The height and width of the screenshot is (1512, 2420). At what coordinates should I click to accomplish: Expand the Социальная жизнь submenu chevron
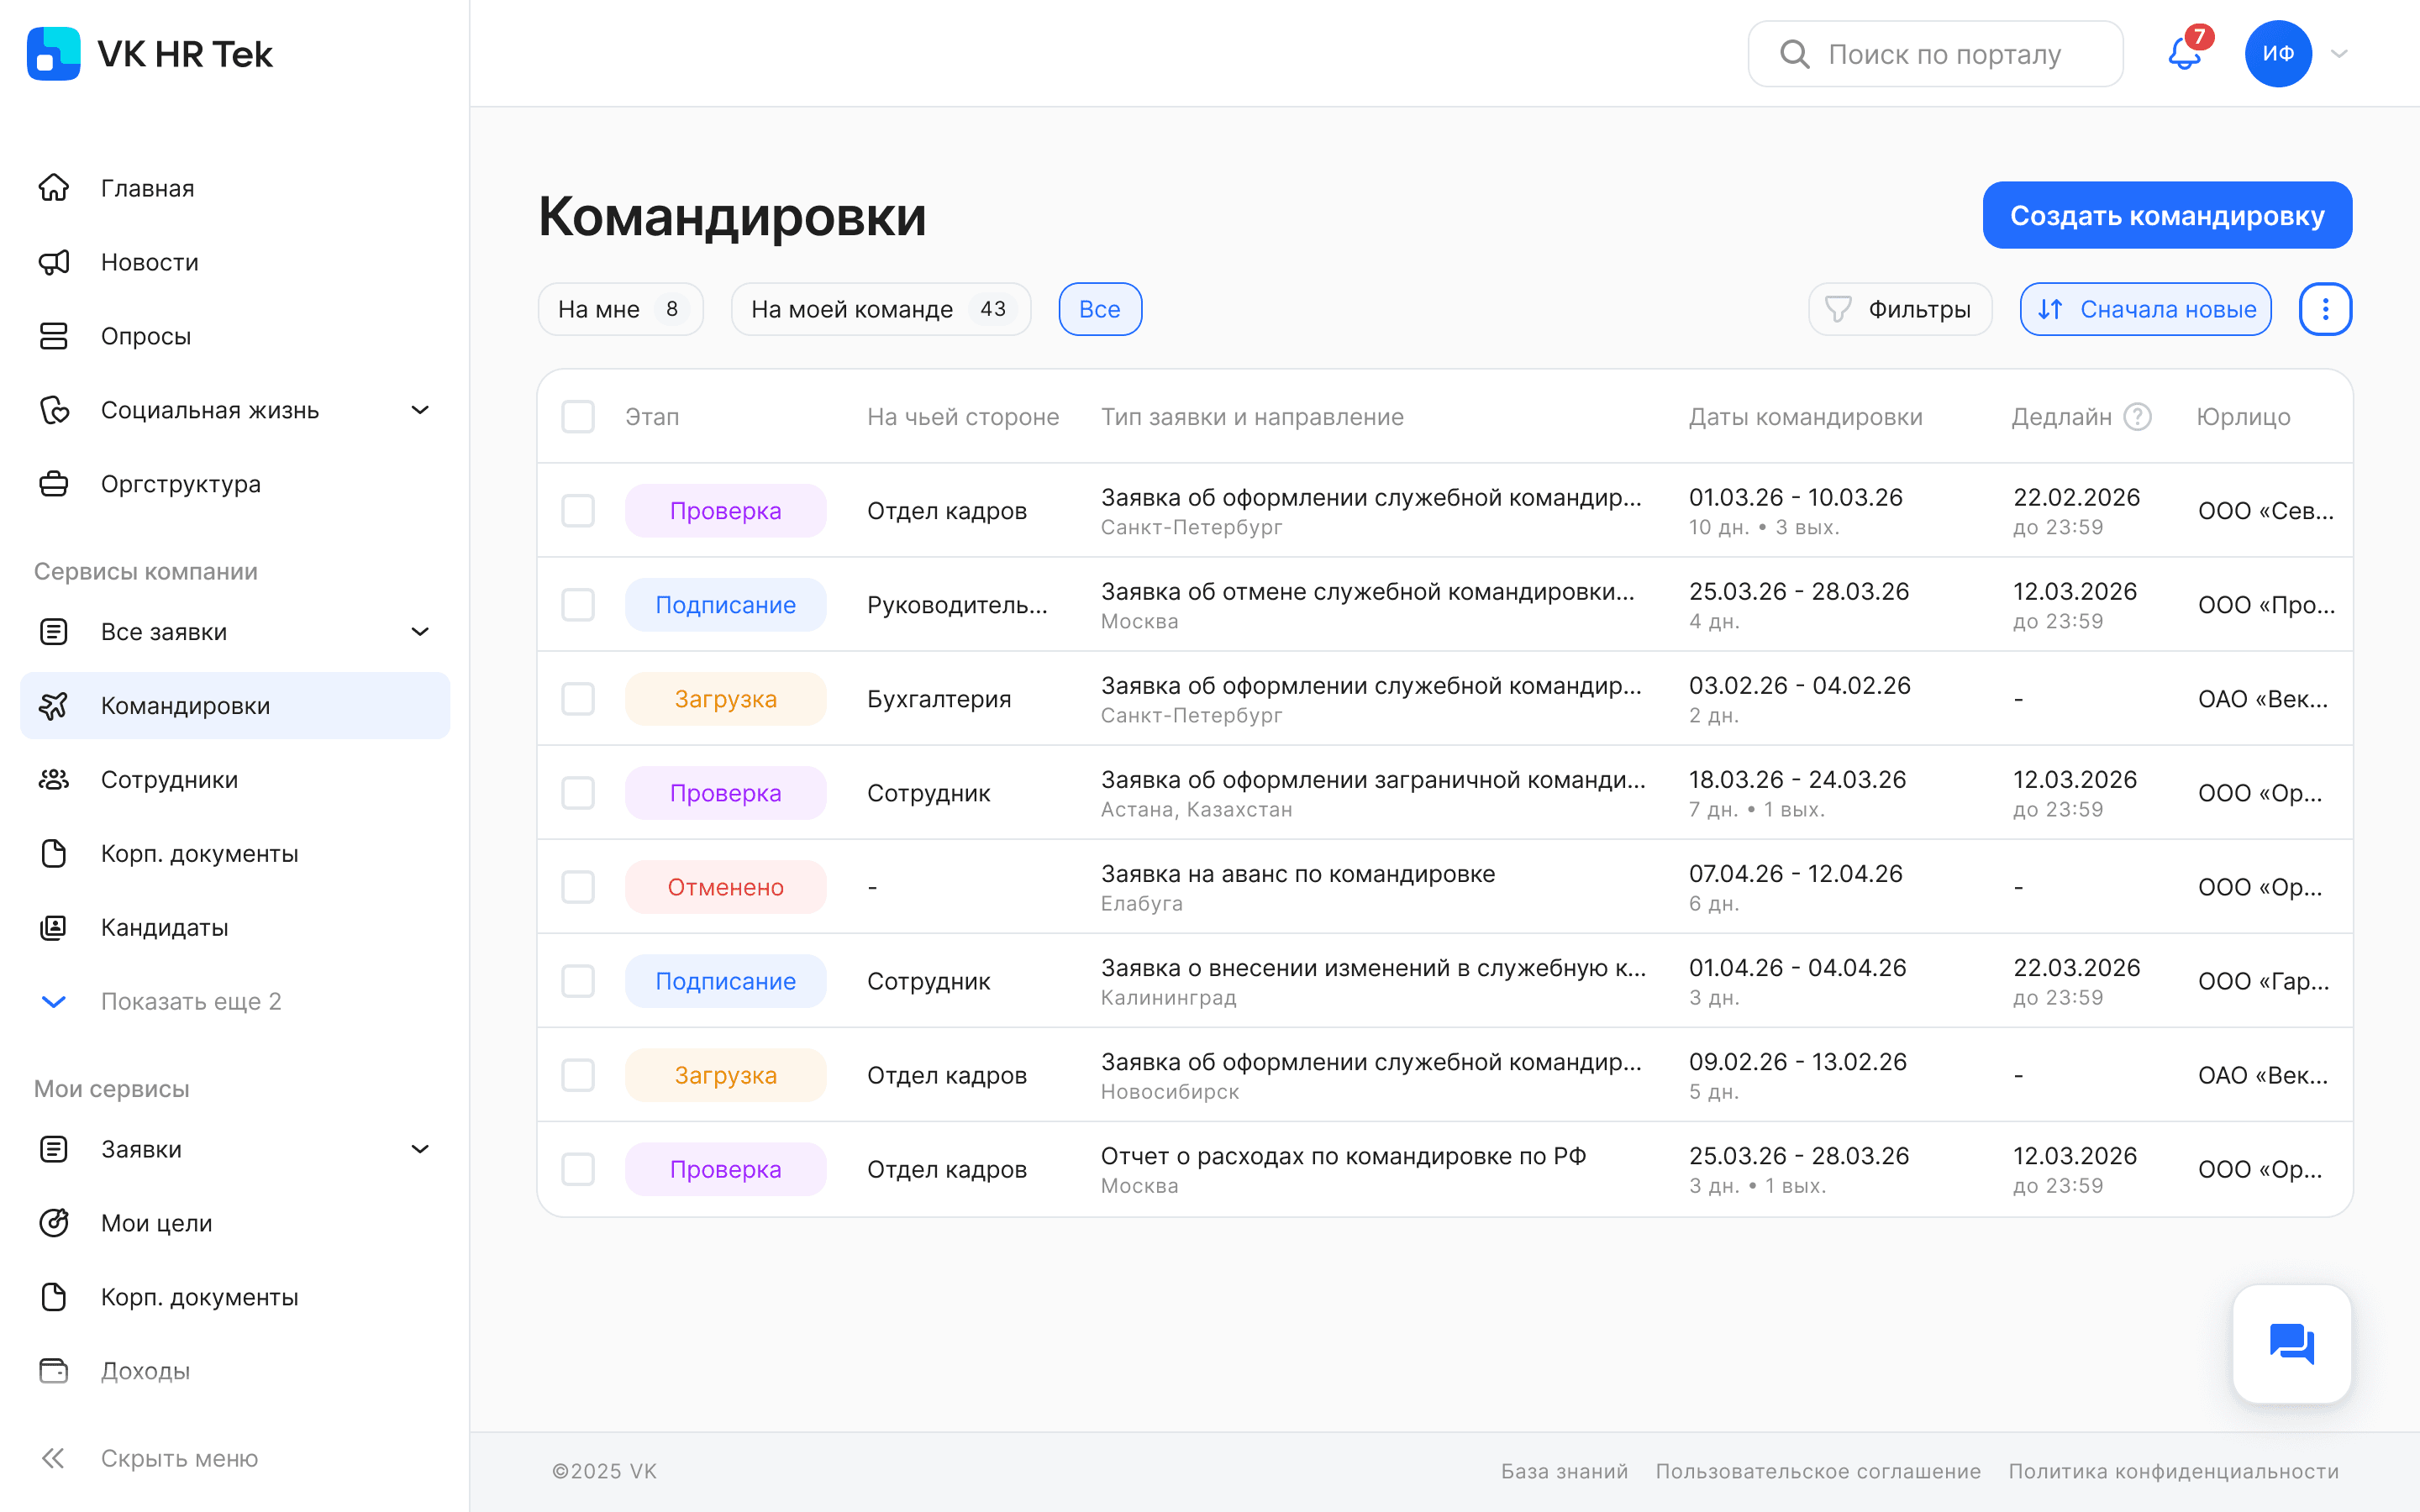pyautogui.click(x=421, y=410)
